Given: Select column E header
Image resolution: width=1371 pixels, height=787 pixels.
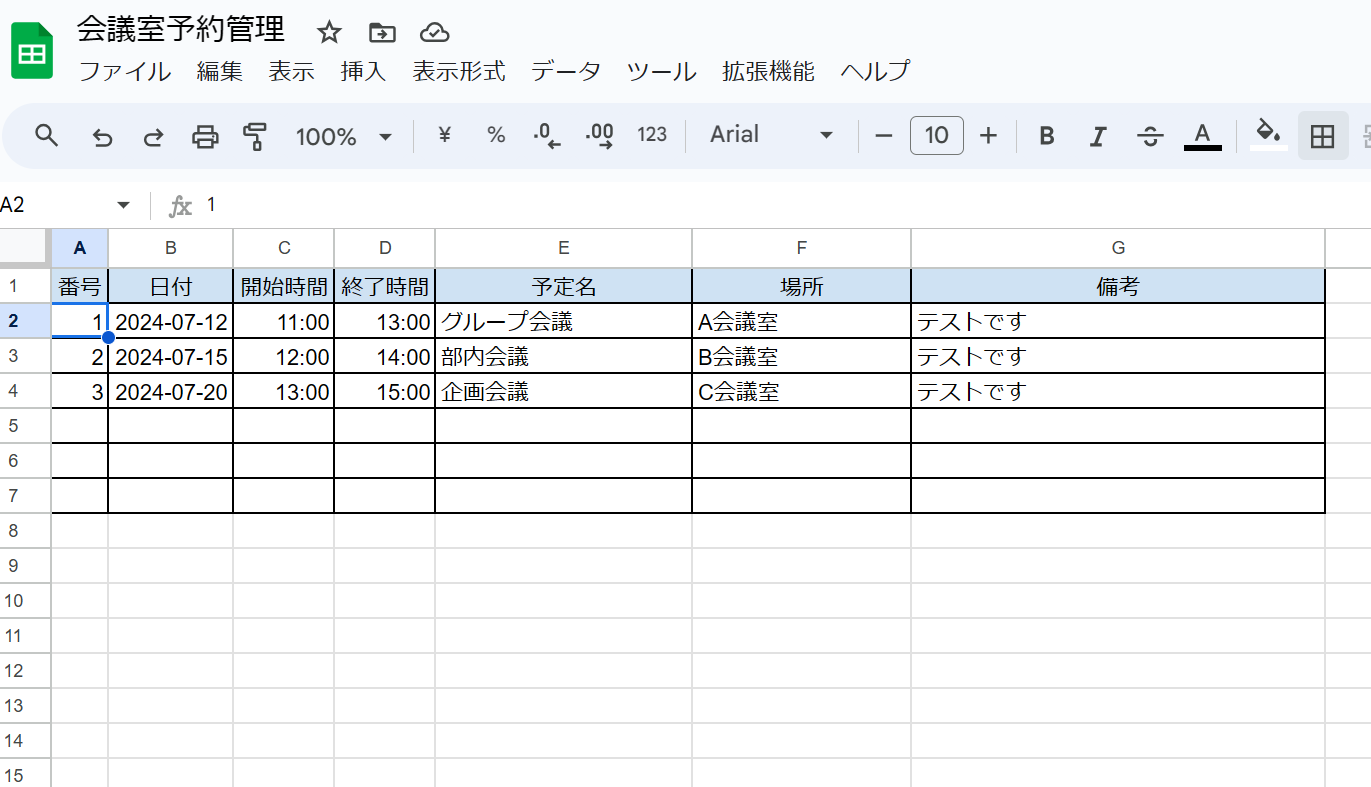Looking at the screenshot, I should 564,248.
